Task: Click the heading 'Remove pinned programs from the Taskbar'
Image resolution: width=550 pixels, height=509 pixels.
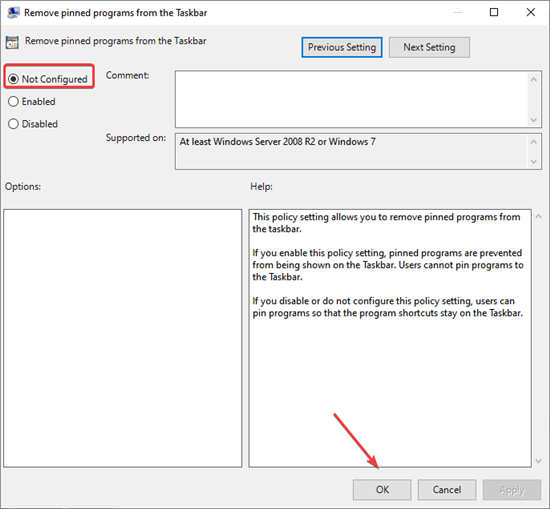Action: [x=116, y=41]
